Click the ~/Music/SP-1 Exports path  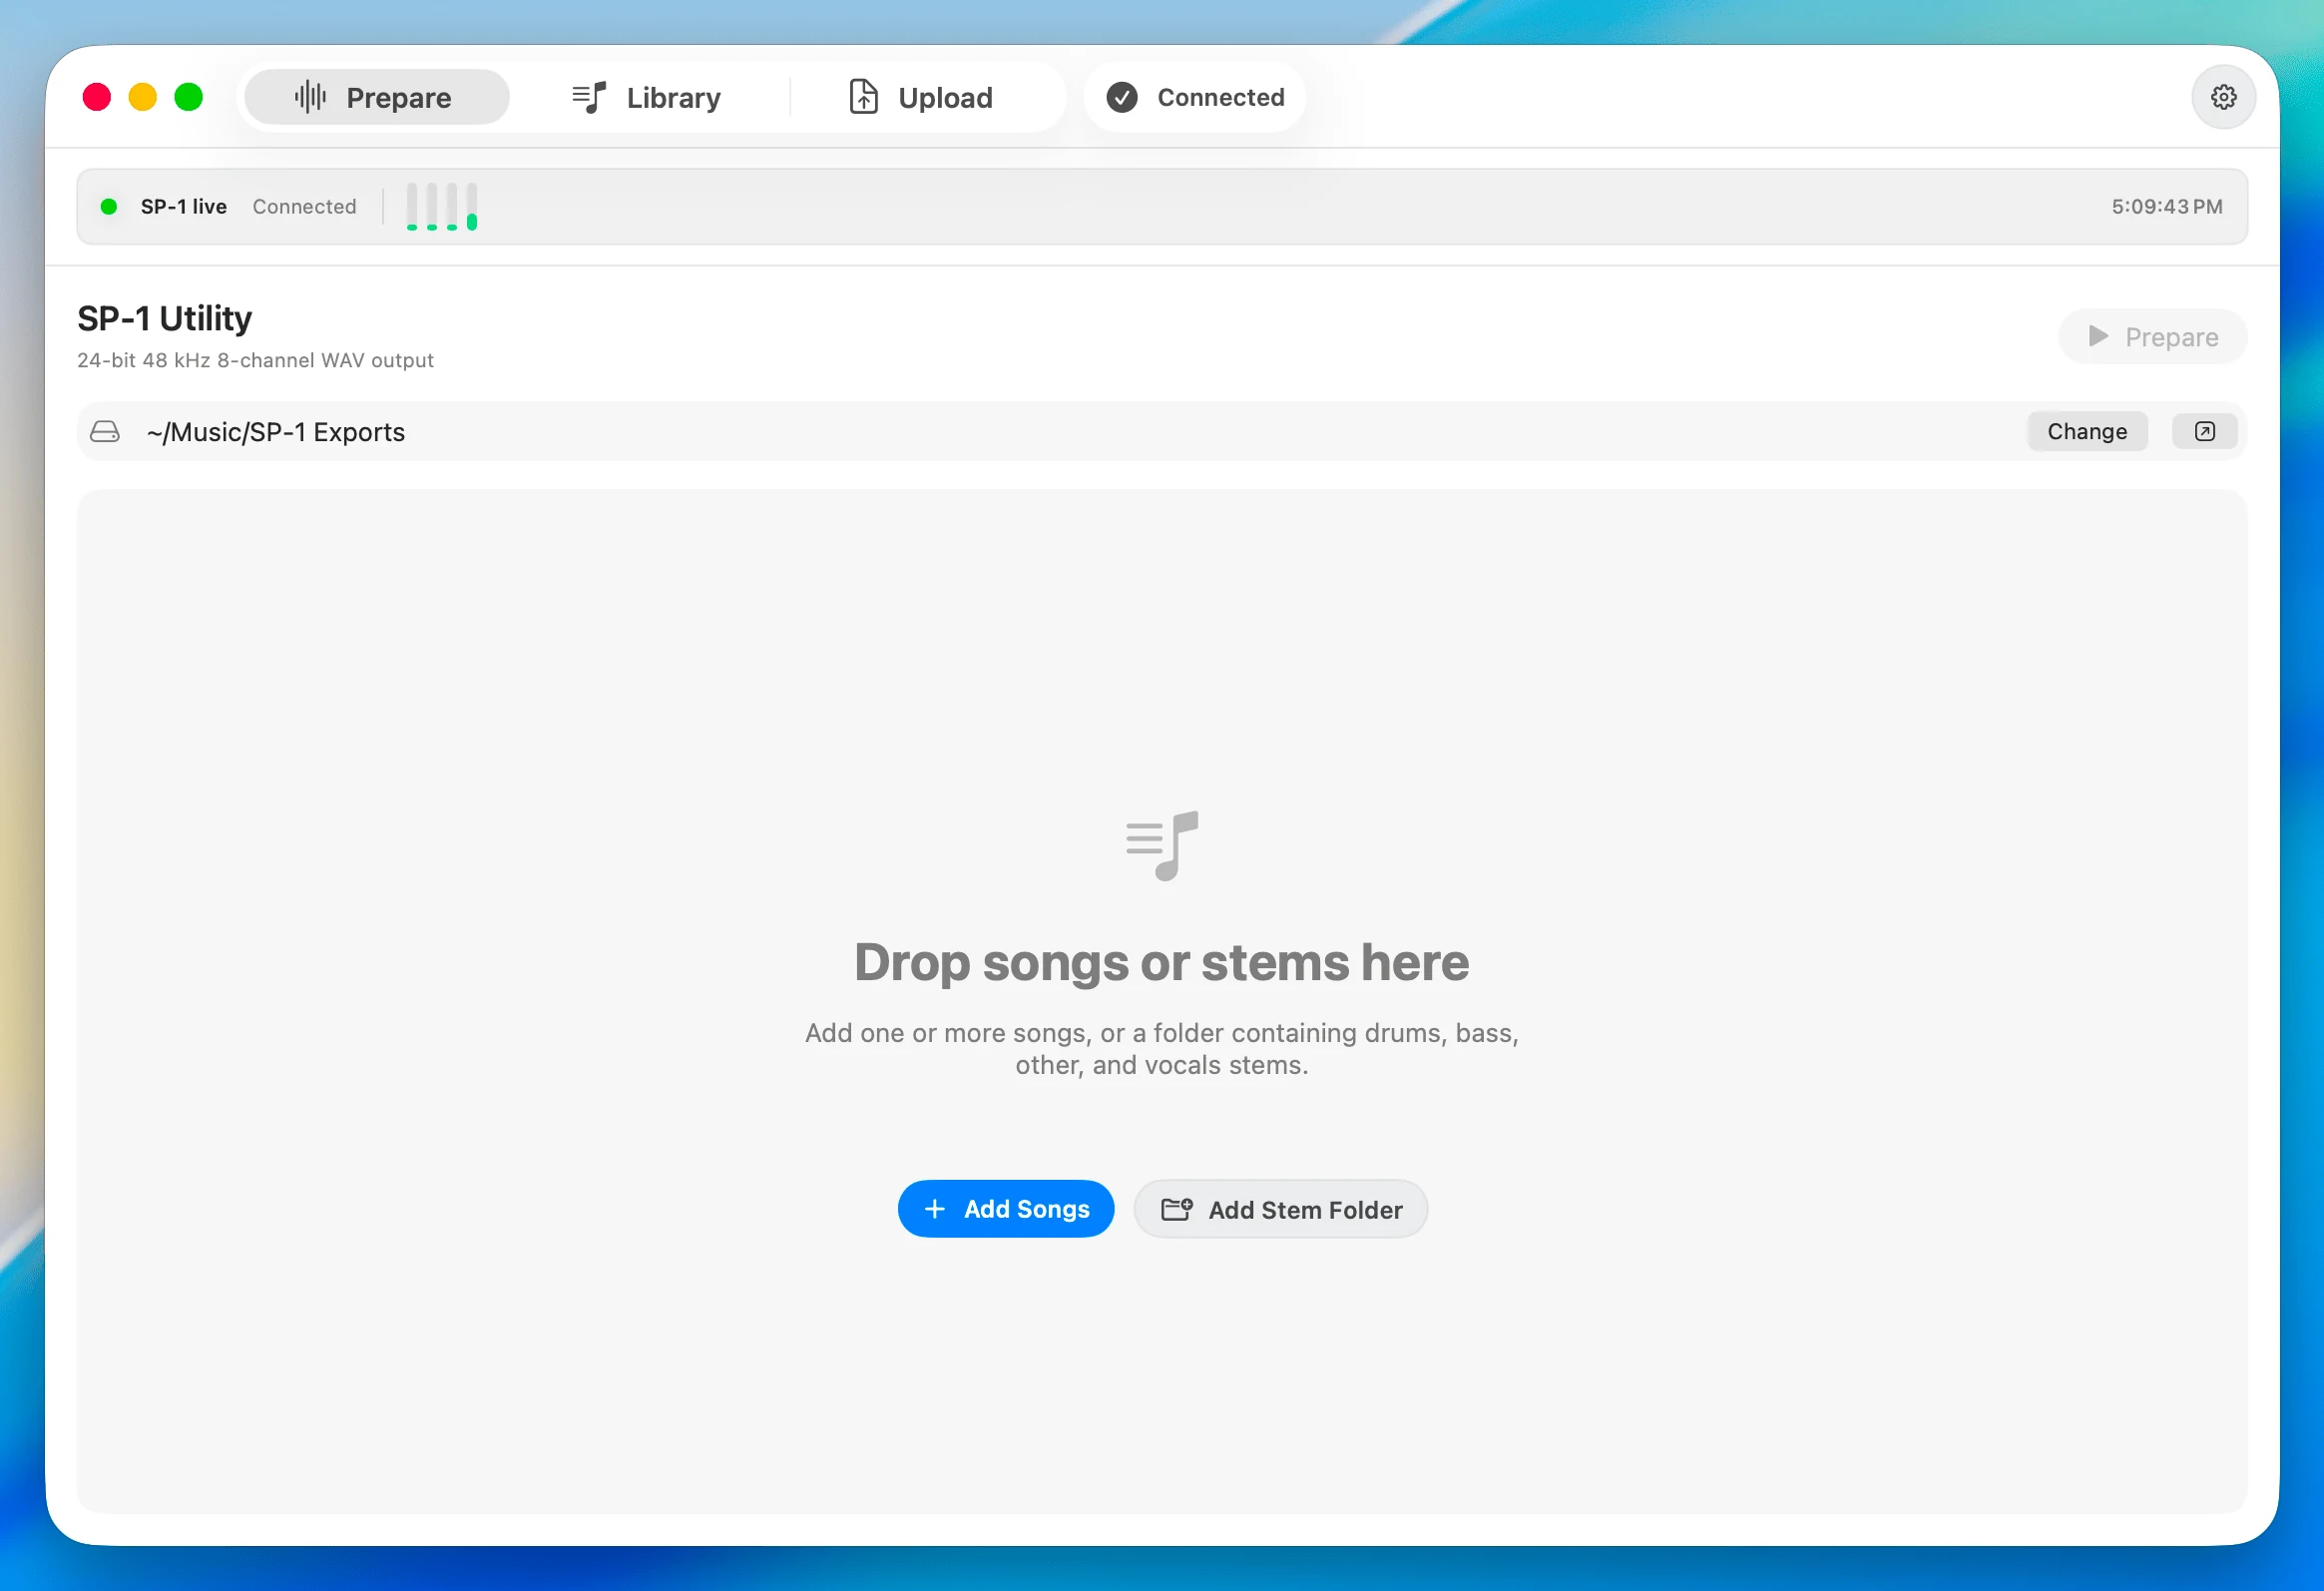point(276,432)
